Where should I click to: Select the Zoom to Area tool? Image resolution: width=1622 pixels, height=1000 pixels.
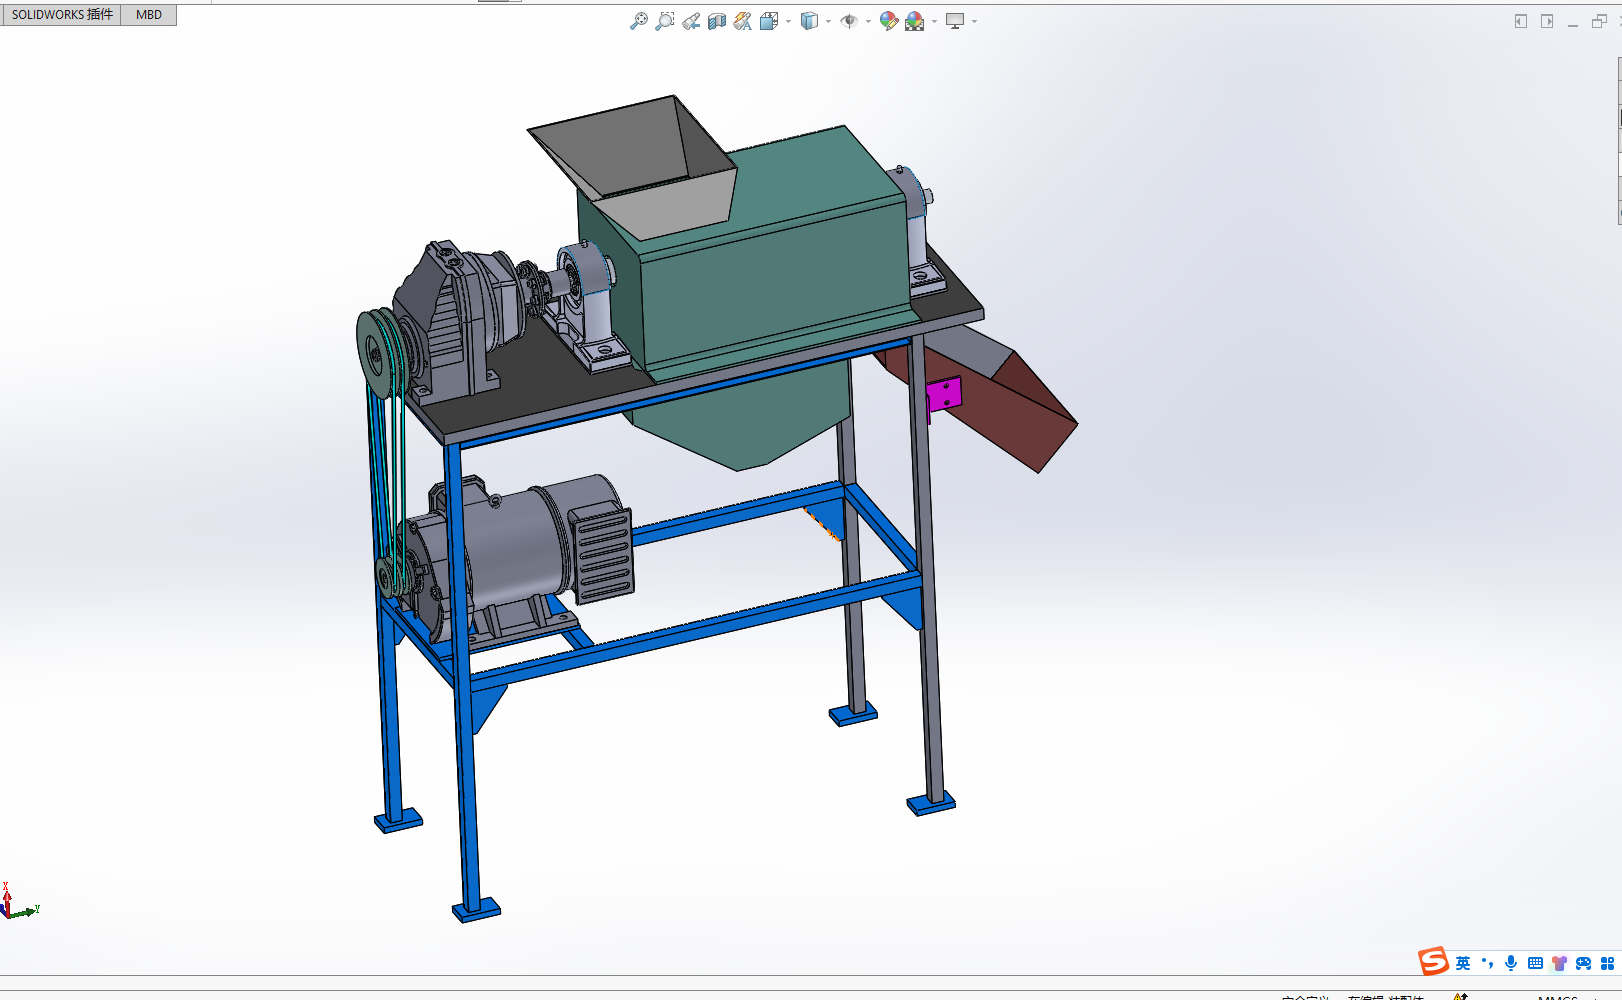(664, 21)
